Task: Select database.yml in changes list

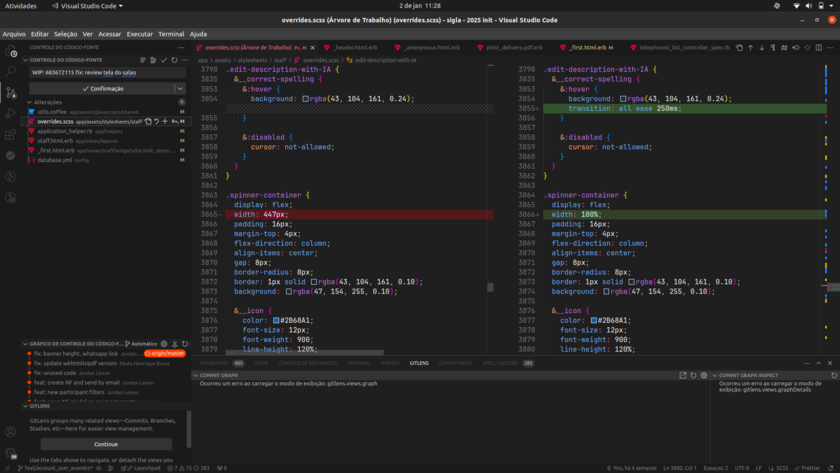Action: [106, 160]
